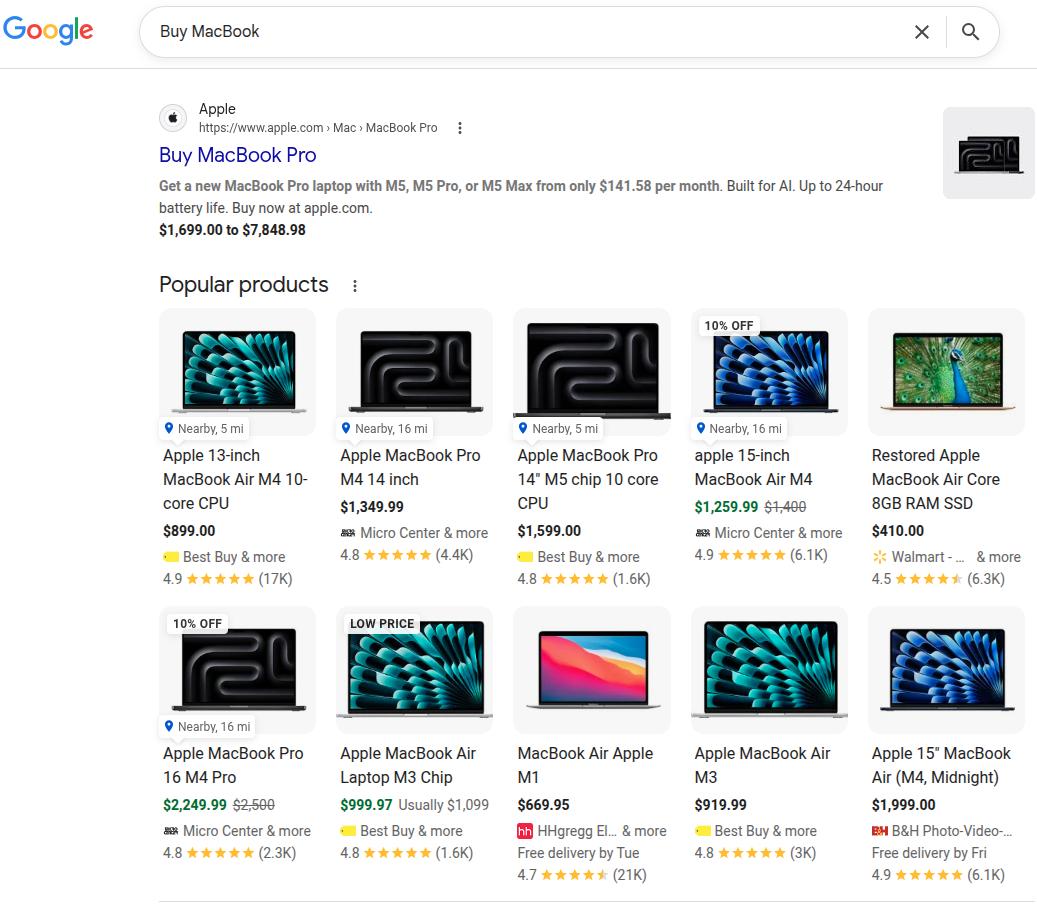Open the three-dot menu beside the Apple result
This screenshot has width=1037, height=906.
click(459, 128)
